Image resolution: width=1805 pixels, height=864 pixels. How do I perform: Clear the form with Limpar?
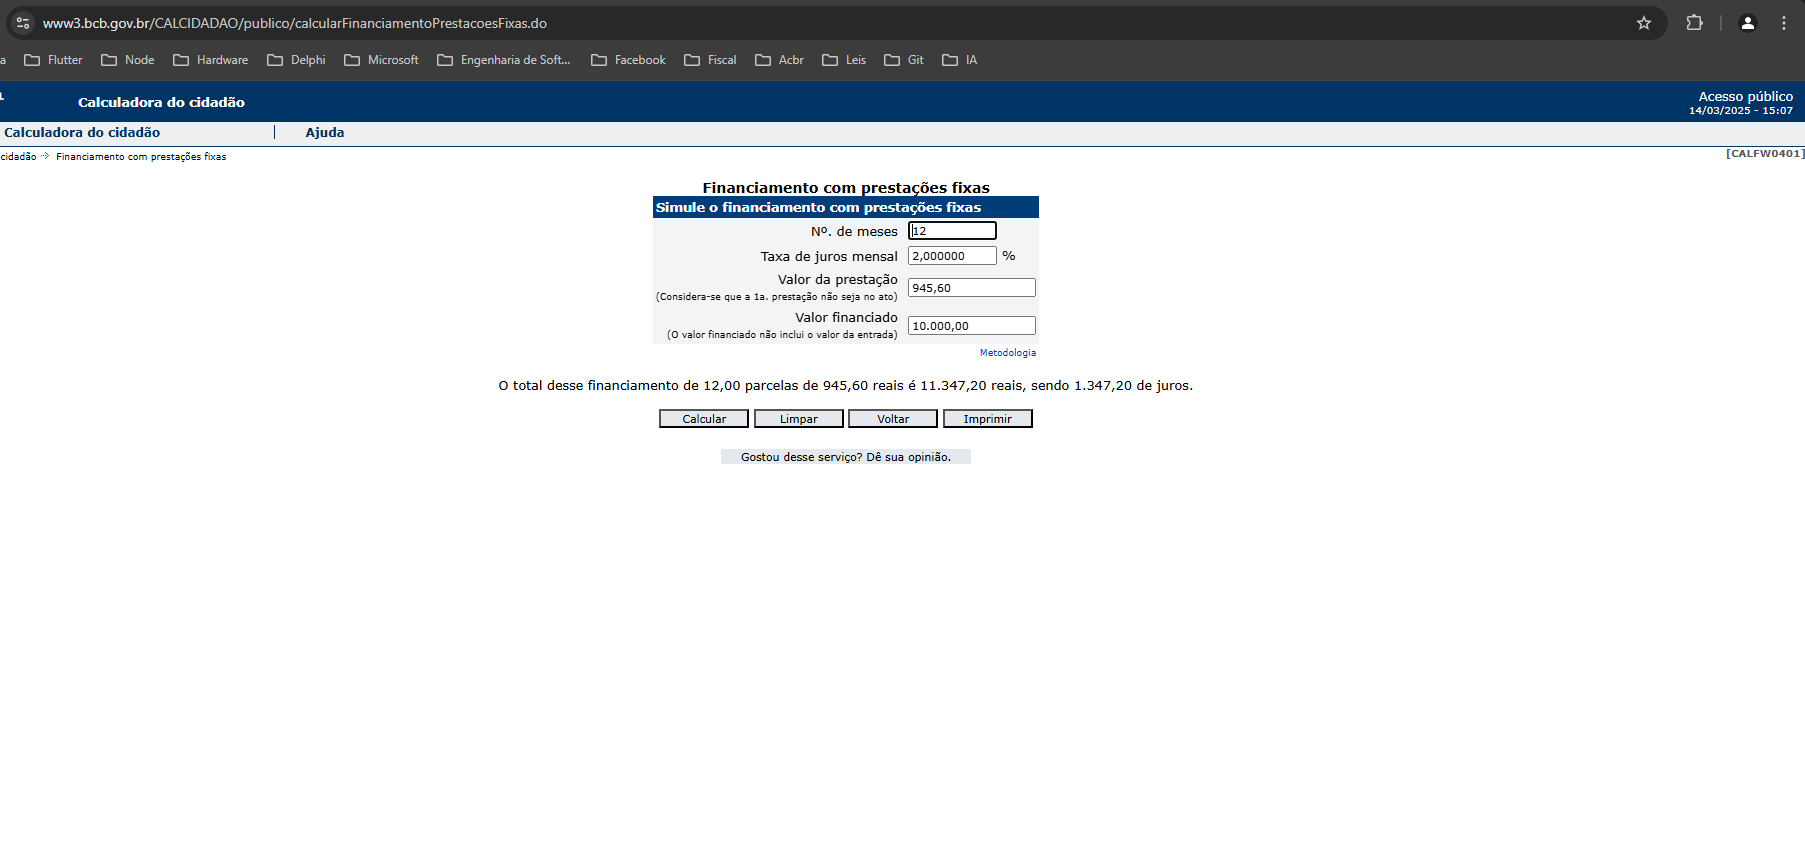tap(798, 419)
